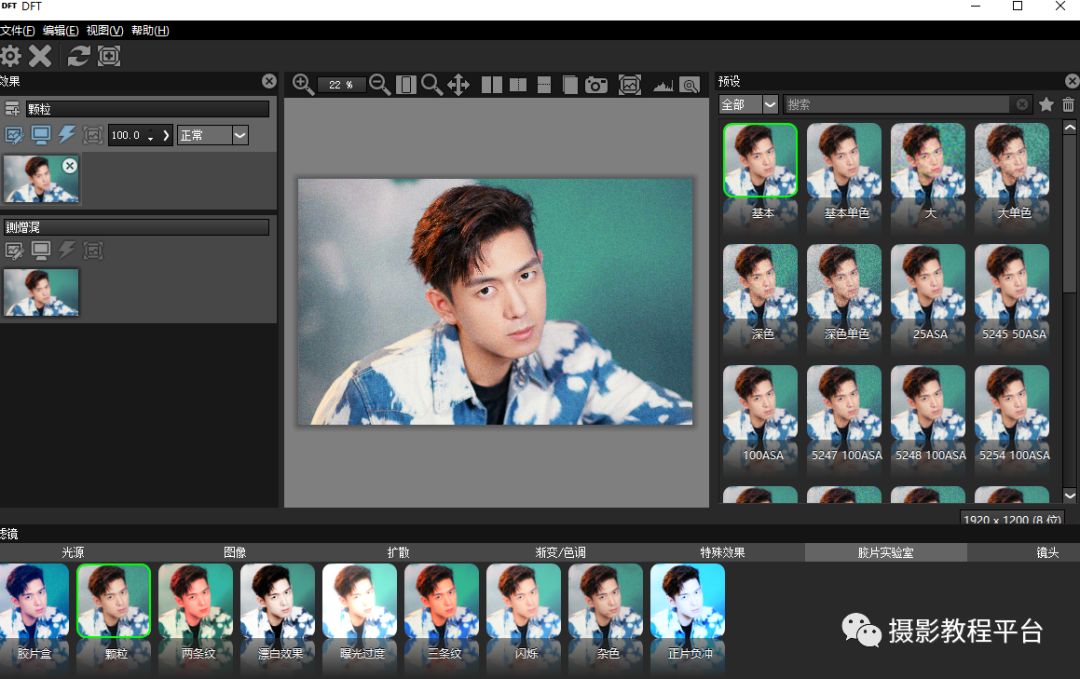
Task: Toggle the monitor view icon on 颗粒 layer
Action: 41,135
